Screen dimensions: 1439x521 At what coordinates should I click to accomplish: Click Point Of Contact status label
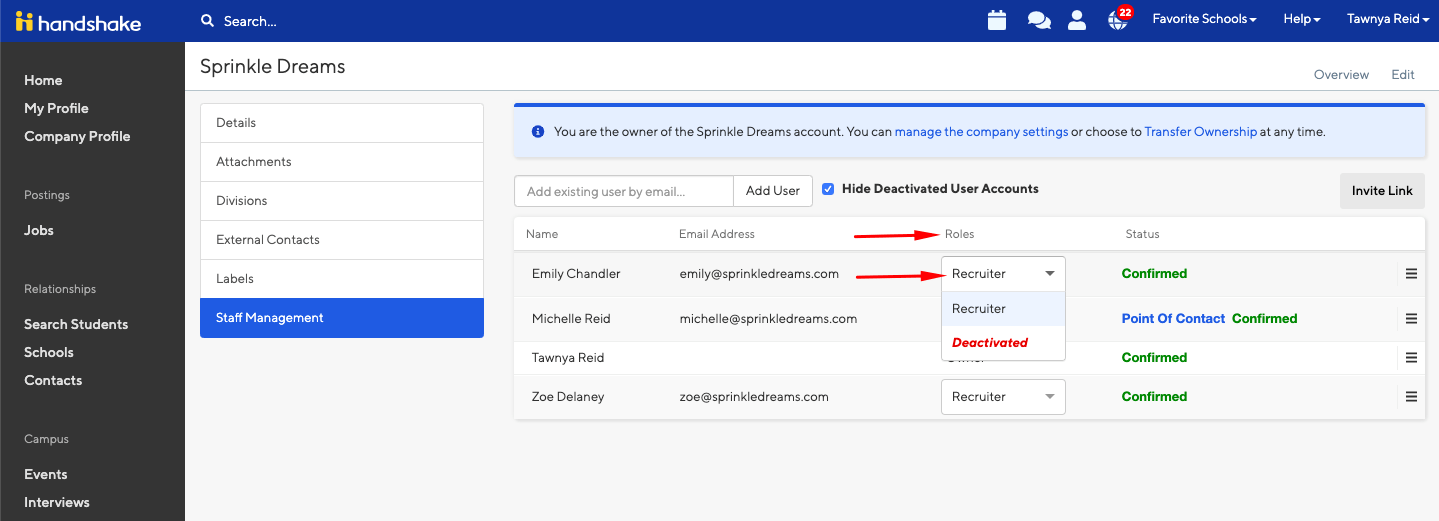(x=1173, y=318)
